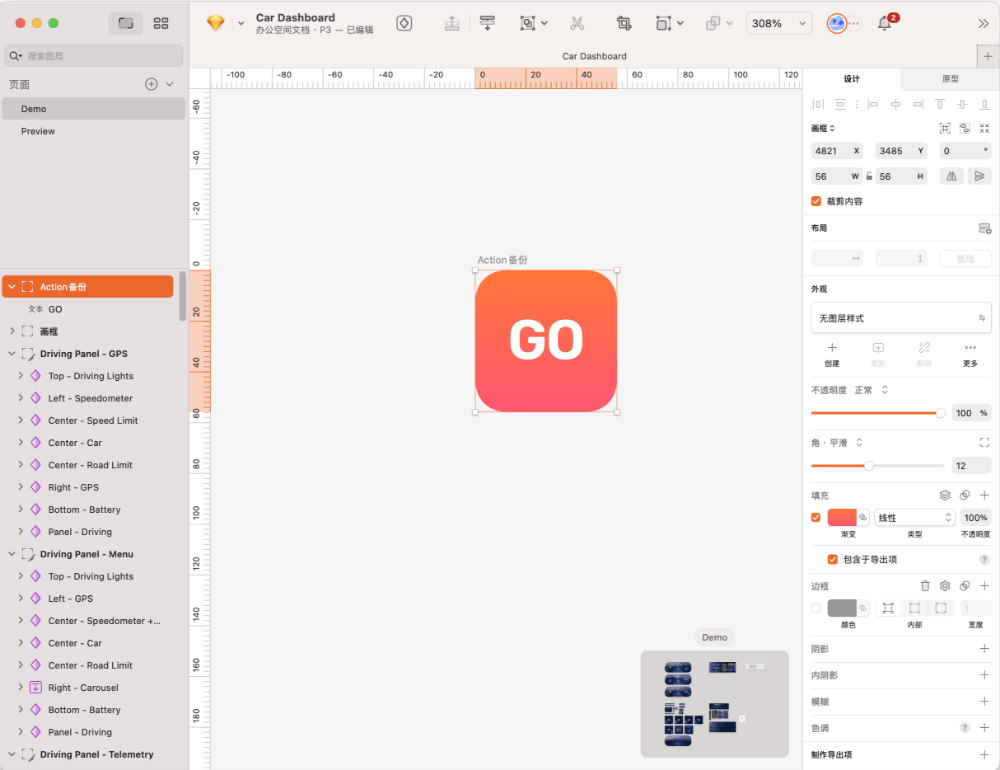Delete border using the trash icon

point(925,586)
